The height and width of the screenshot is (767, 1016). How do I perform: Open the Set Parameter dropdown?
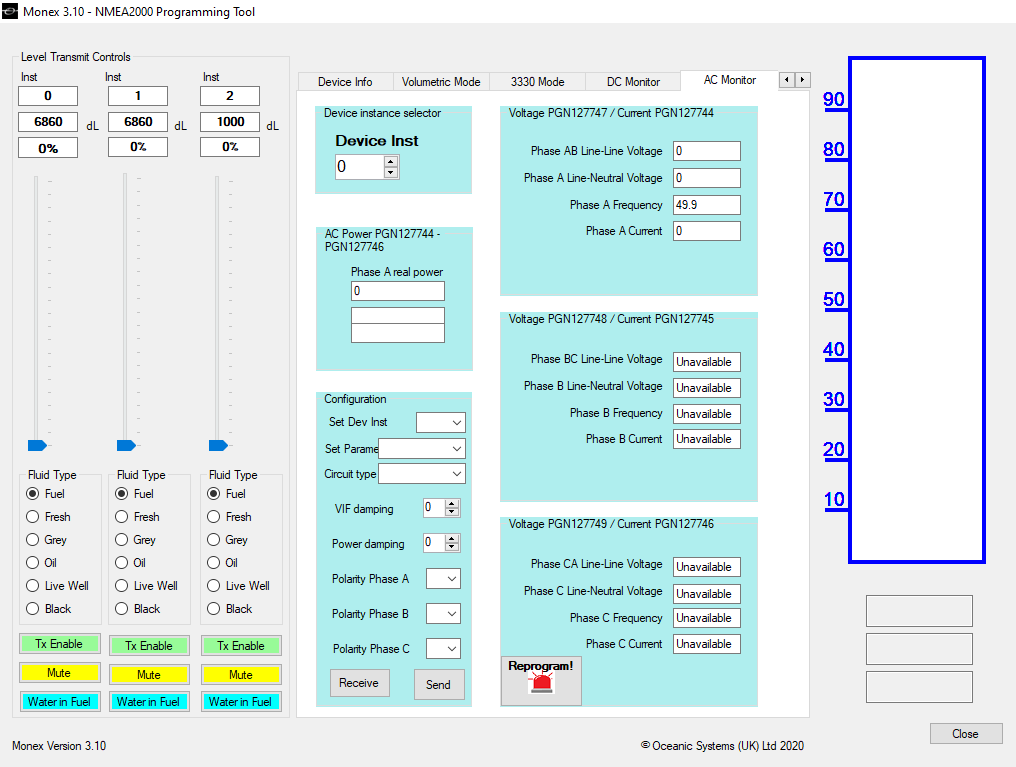coord(422,448)
